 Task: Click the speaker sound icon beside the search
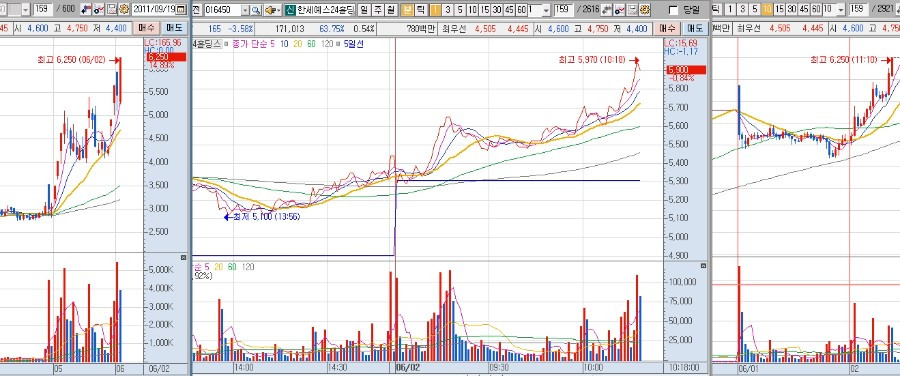[x=272, y=10]
